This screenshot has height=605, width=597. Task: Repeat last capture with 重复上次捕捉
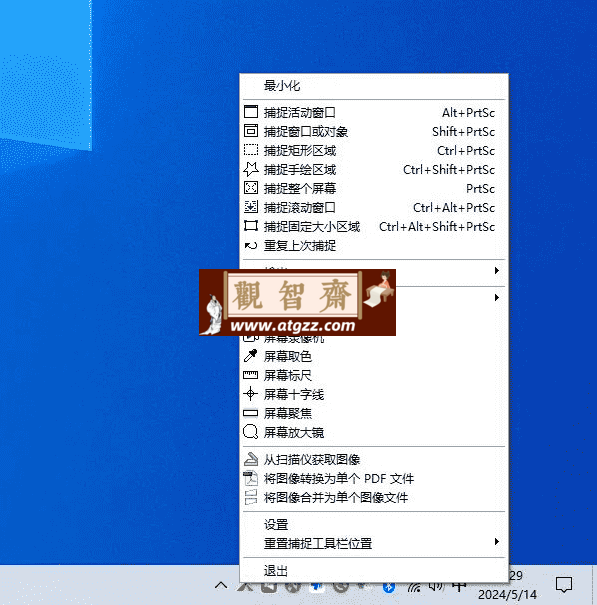click(374, 245)
